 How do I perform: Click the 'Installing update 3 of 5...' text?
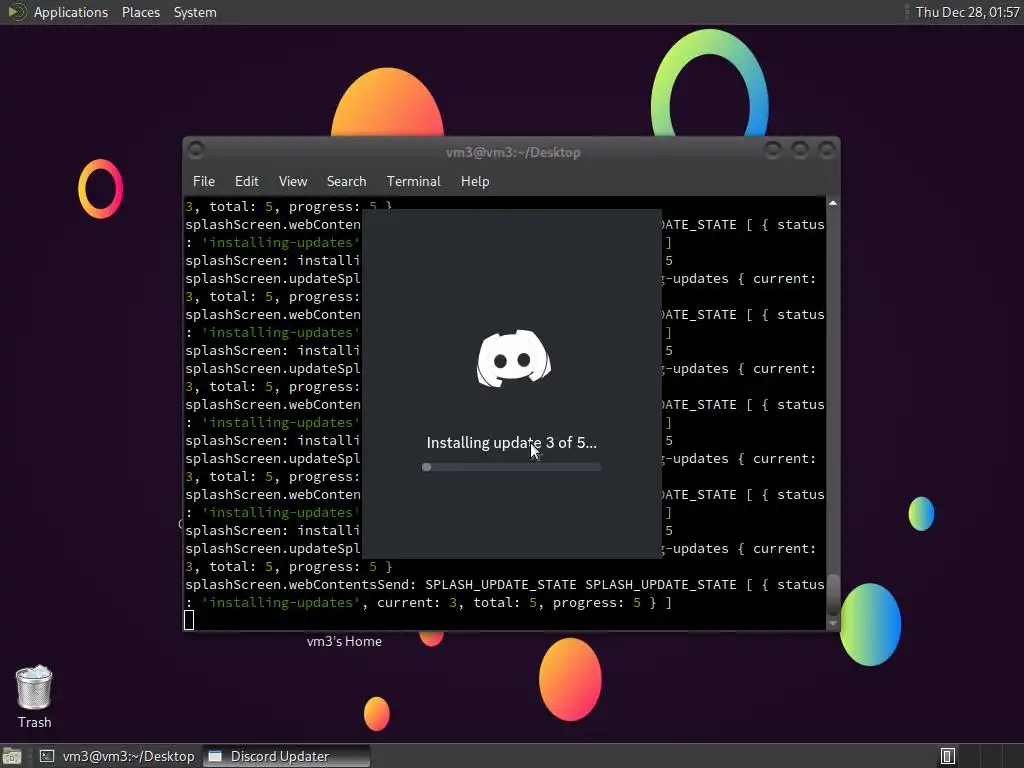pyautogui.click(x=511, y=443)
